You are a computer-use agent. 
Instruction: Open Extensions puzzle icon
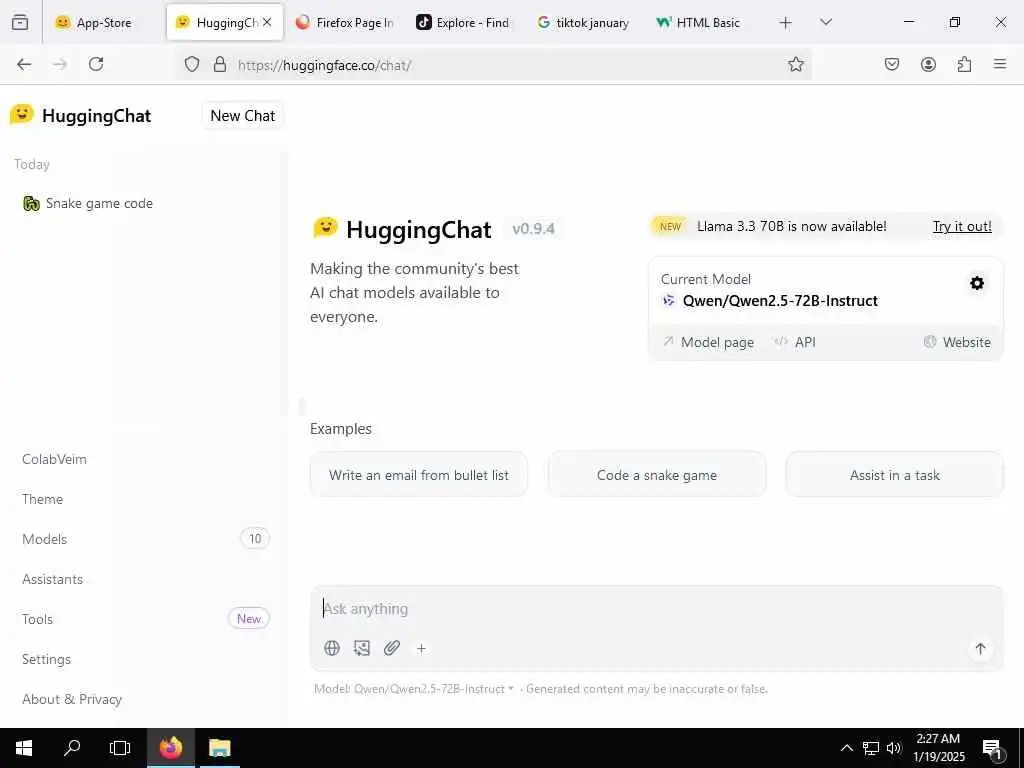[x=964, y=64]
